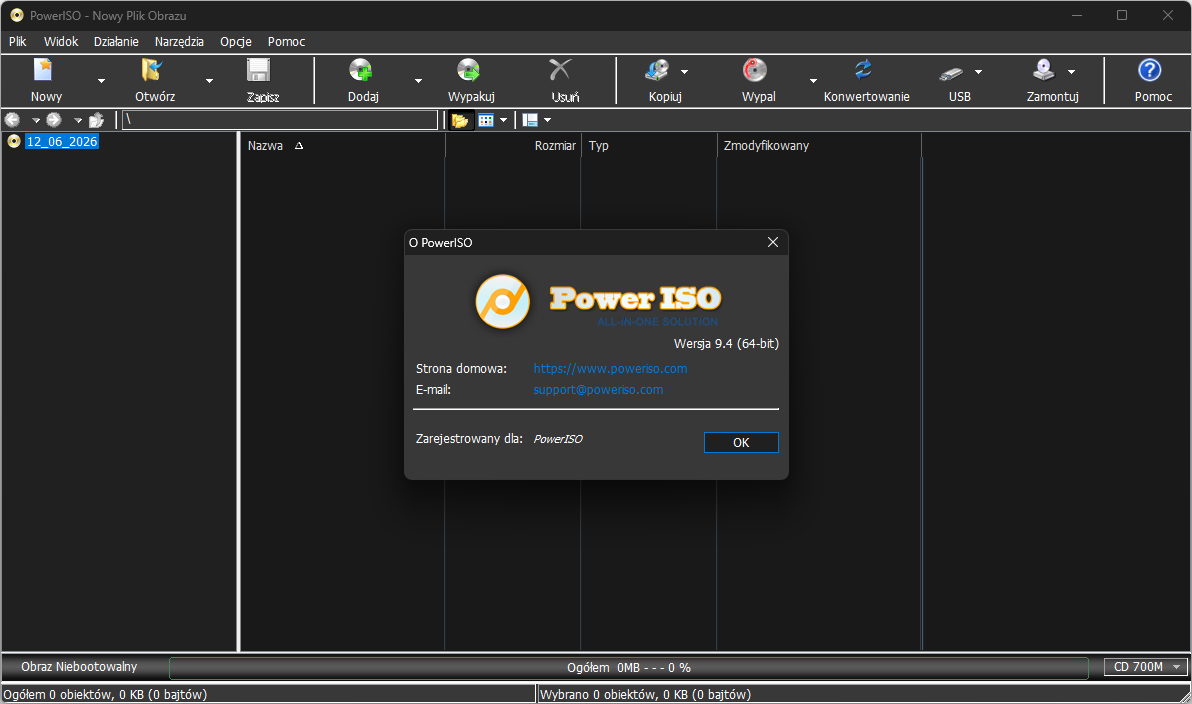Open the Zamontuj dropdown arrow

tap(1071, 72)
